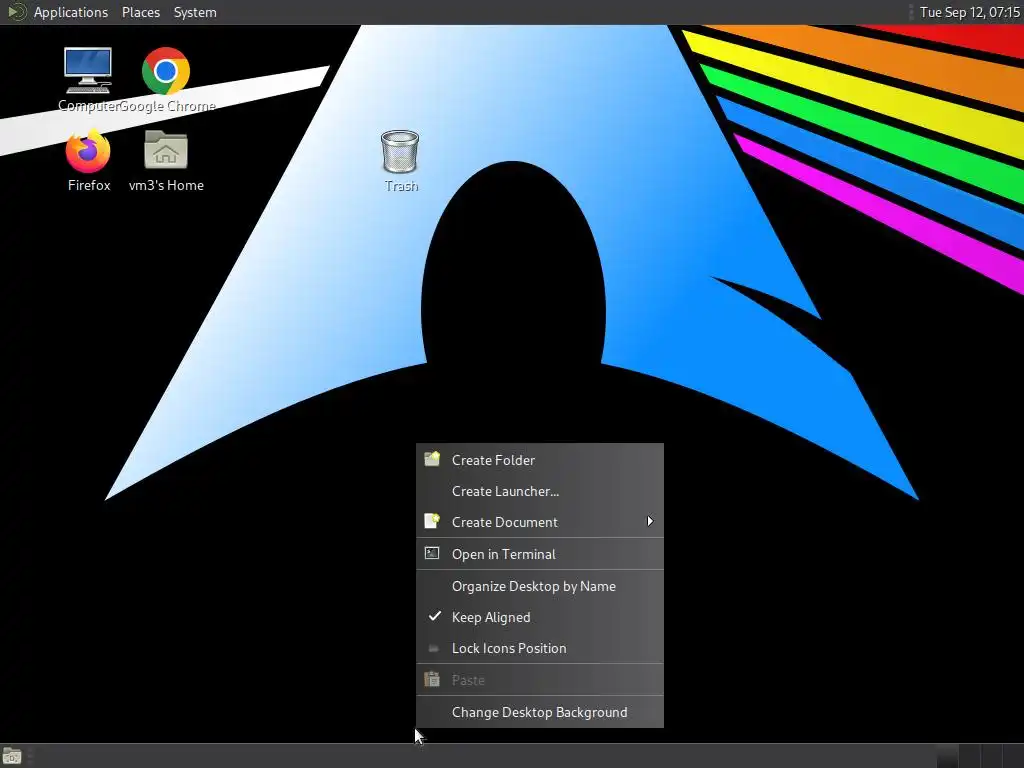
Task: Open the System menu
Action: click(195, 12)
